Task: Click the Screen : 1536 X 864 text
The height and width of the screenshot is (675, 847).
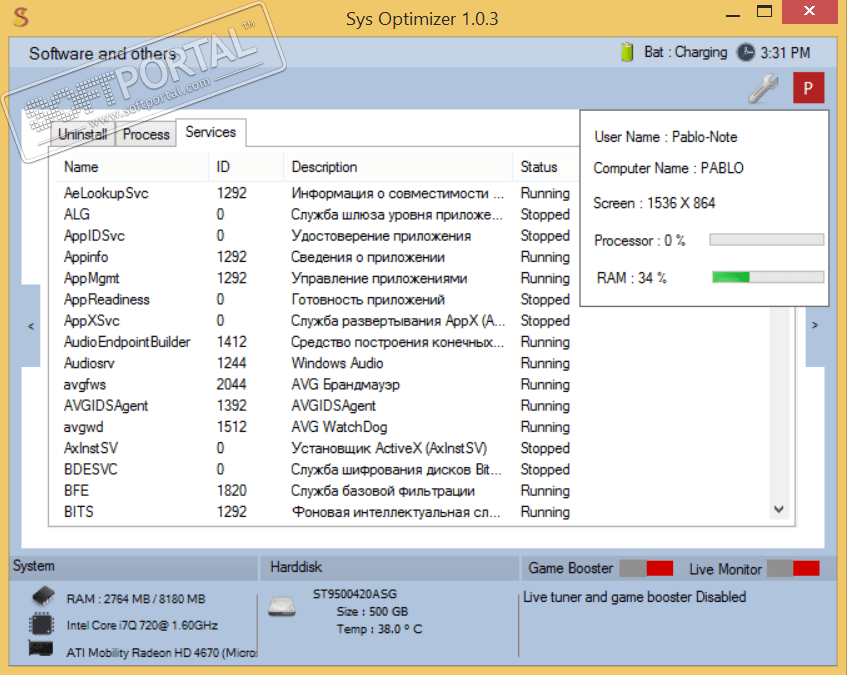Action: pos(654,203)
